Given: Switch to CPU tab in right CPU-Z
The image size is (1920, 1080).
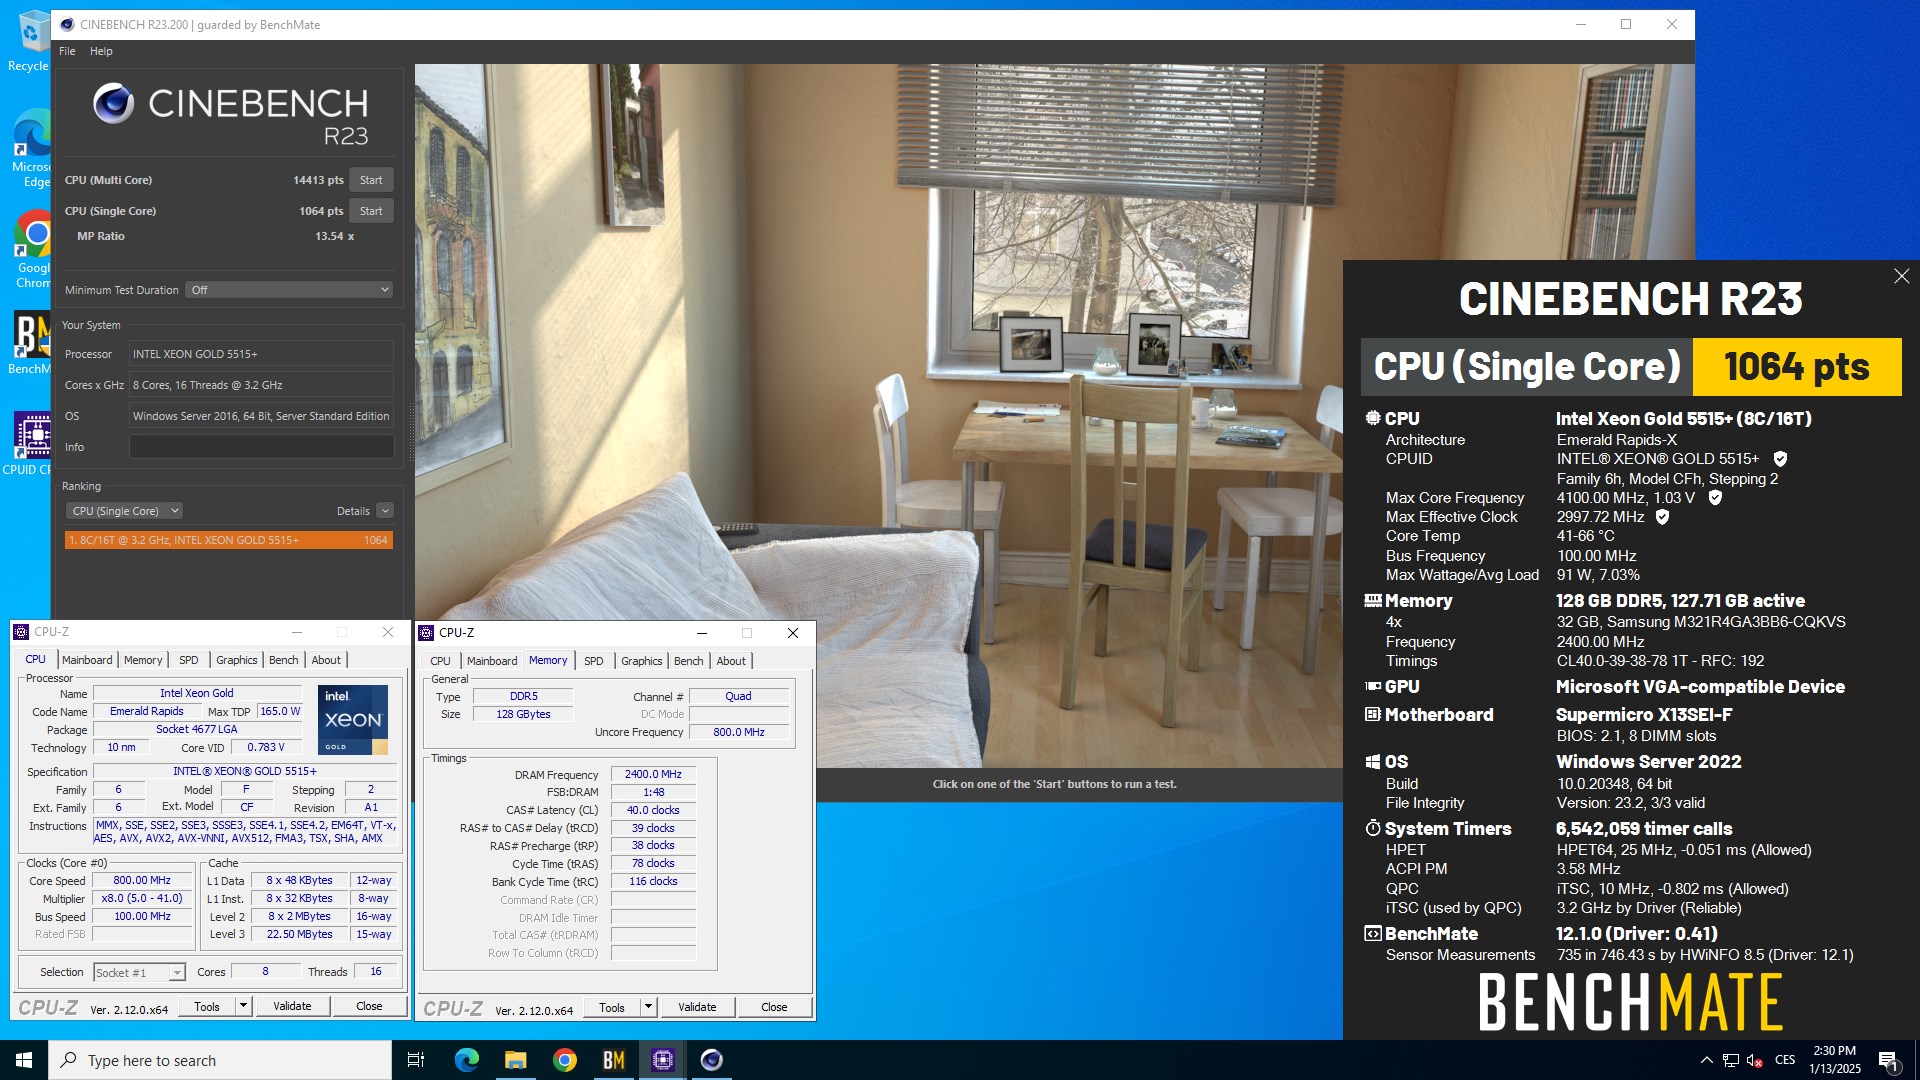Looking at the screenshot, I should [x=441, y=661].
